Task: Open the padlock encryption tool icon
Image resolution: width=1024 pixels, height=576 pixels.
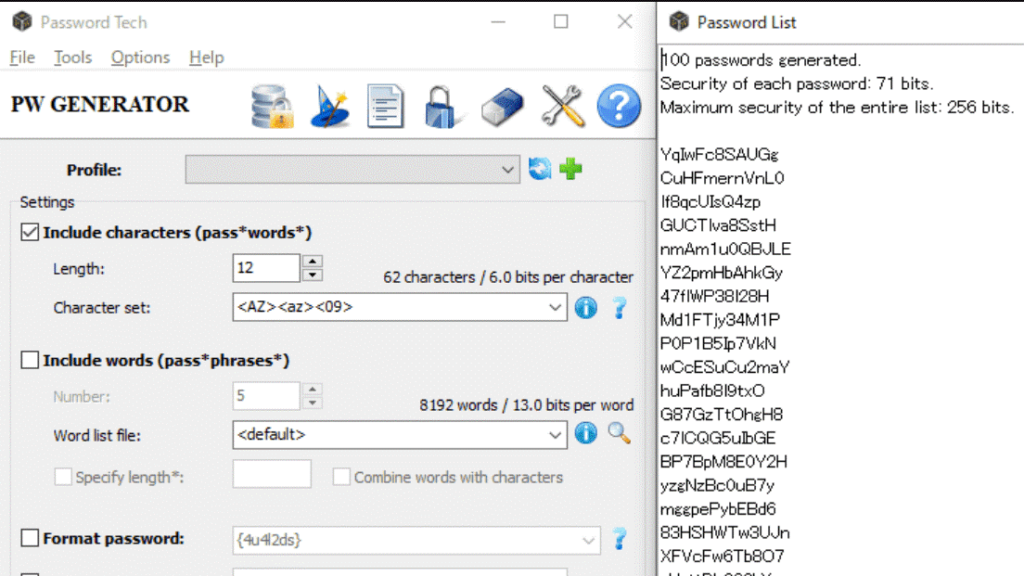Action: [442, 106]
